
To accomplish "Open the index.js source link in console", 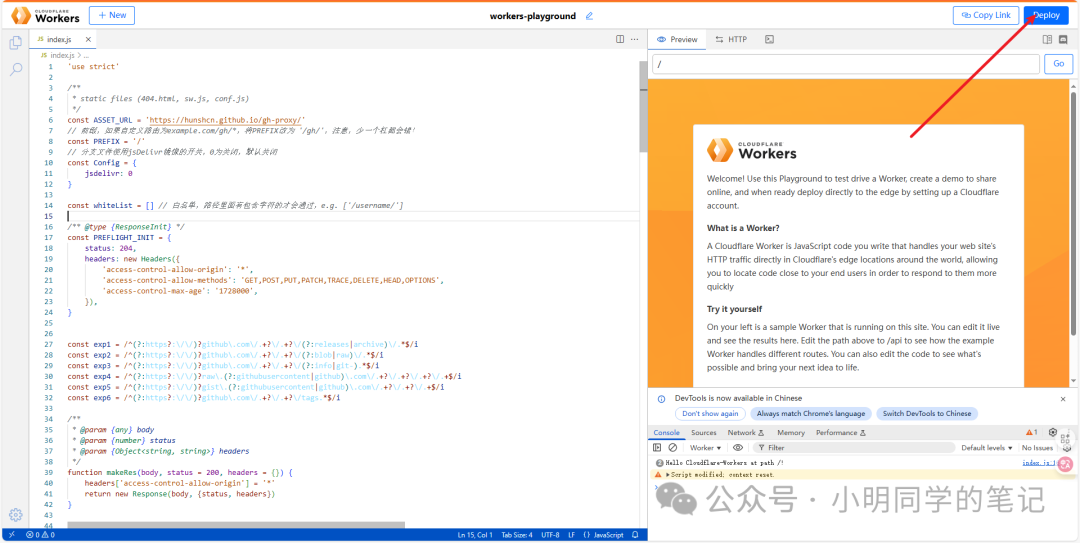I will coord(1039,463).
